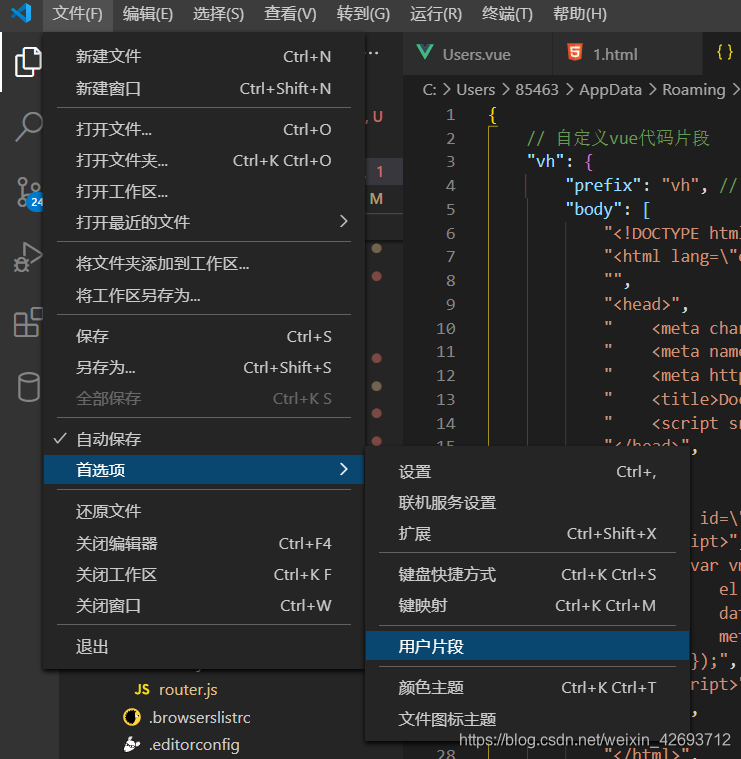This screenshot has height=759, width=741.
Task: Open the 终端(T) menu
Action: click(x=507, y=14)
